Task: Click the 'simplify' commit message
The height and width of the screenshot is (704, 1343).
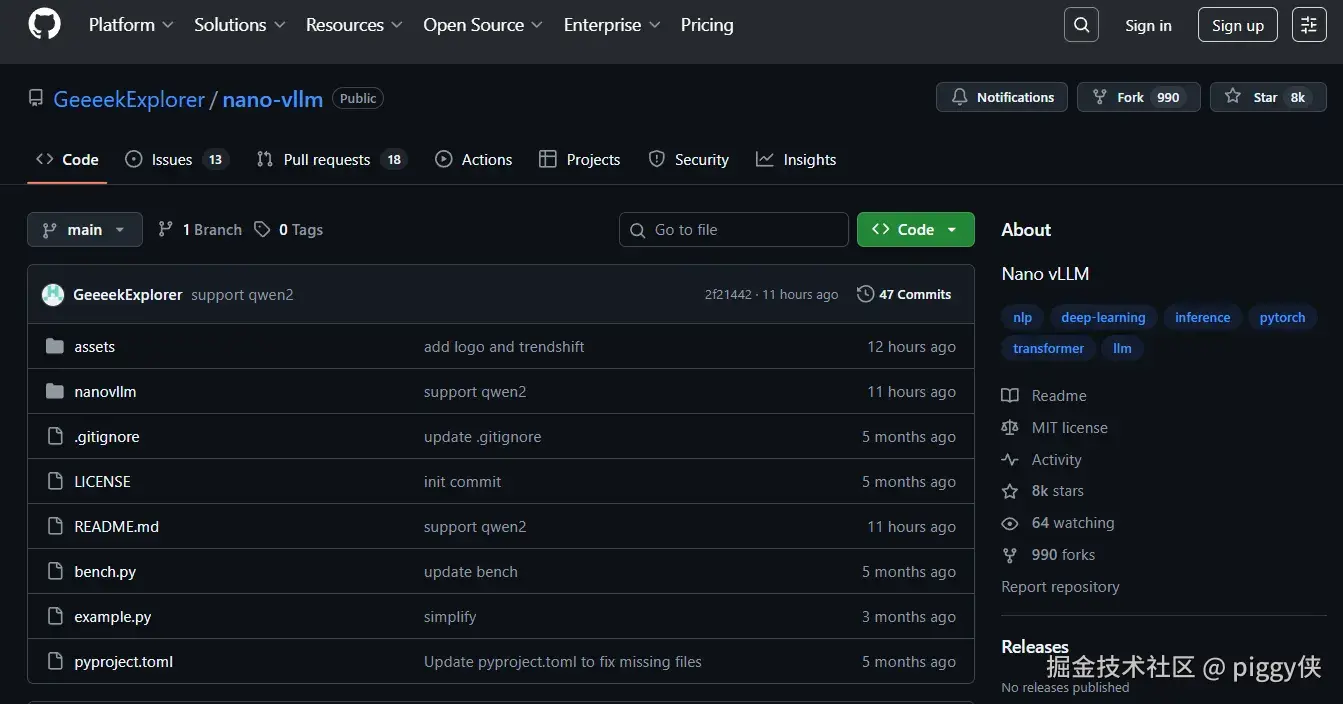Action: pyautogui.click(x=450, y=617)
